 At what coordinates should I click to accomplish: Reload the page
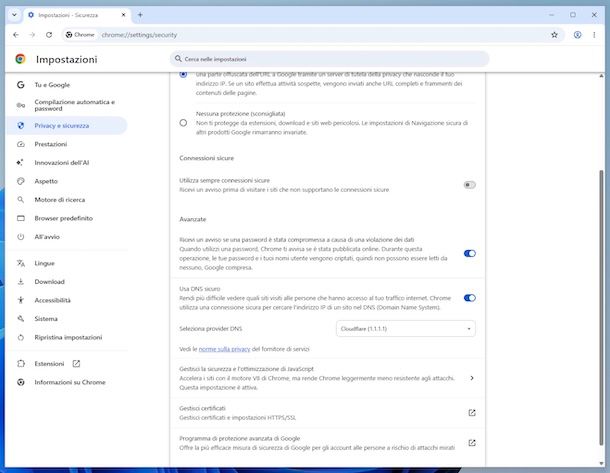click(49, 35)
